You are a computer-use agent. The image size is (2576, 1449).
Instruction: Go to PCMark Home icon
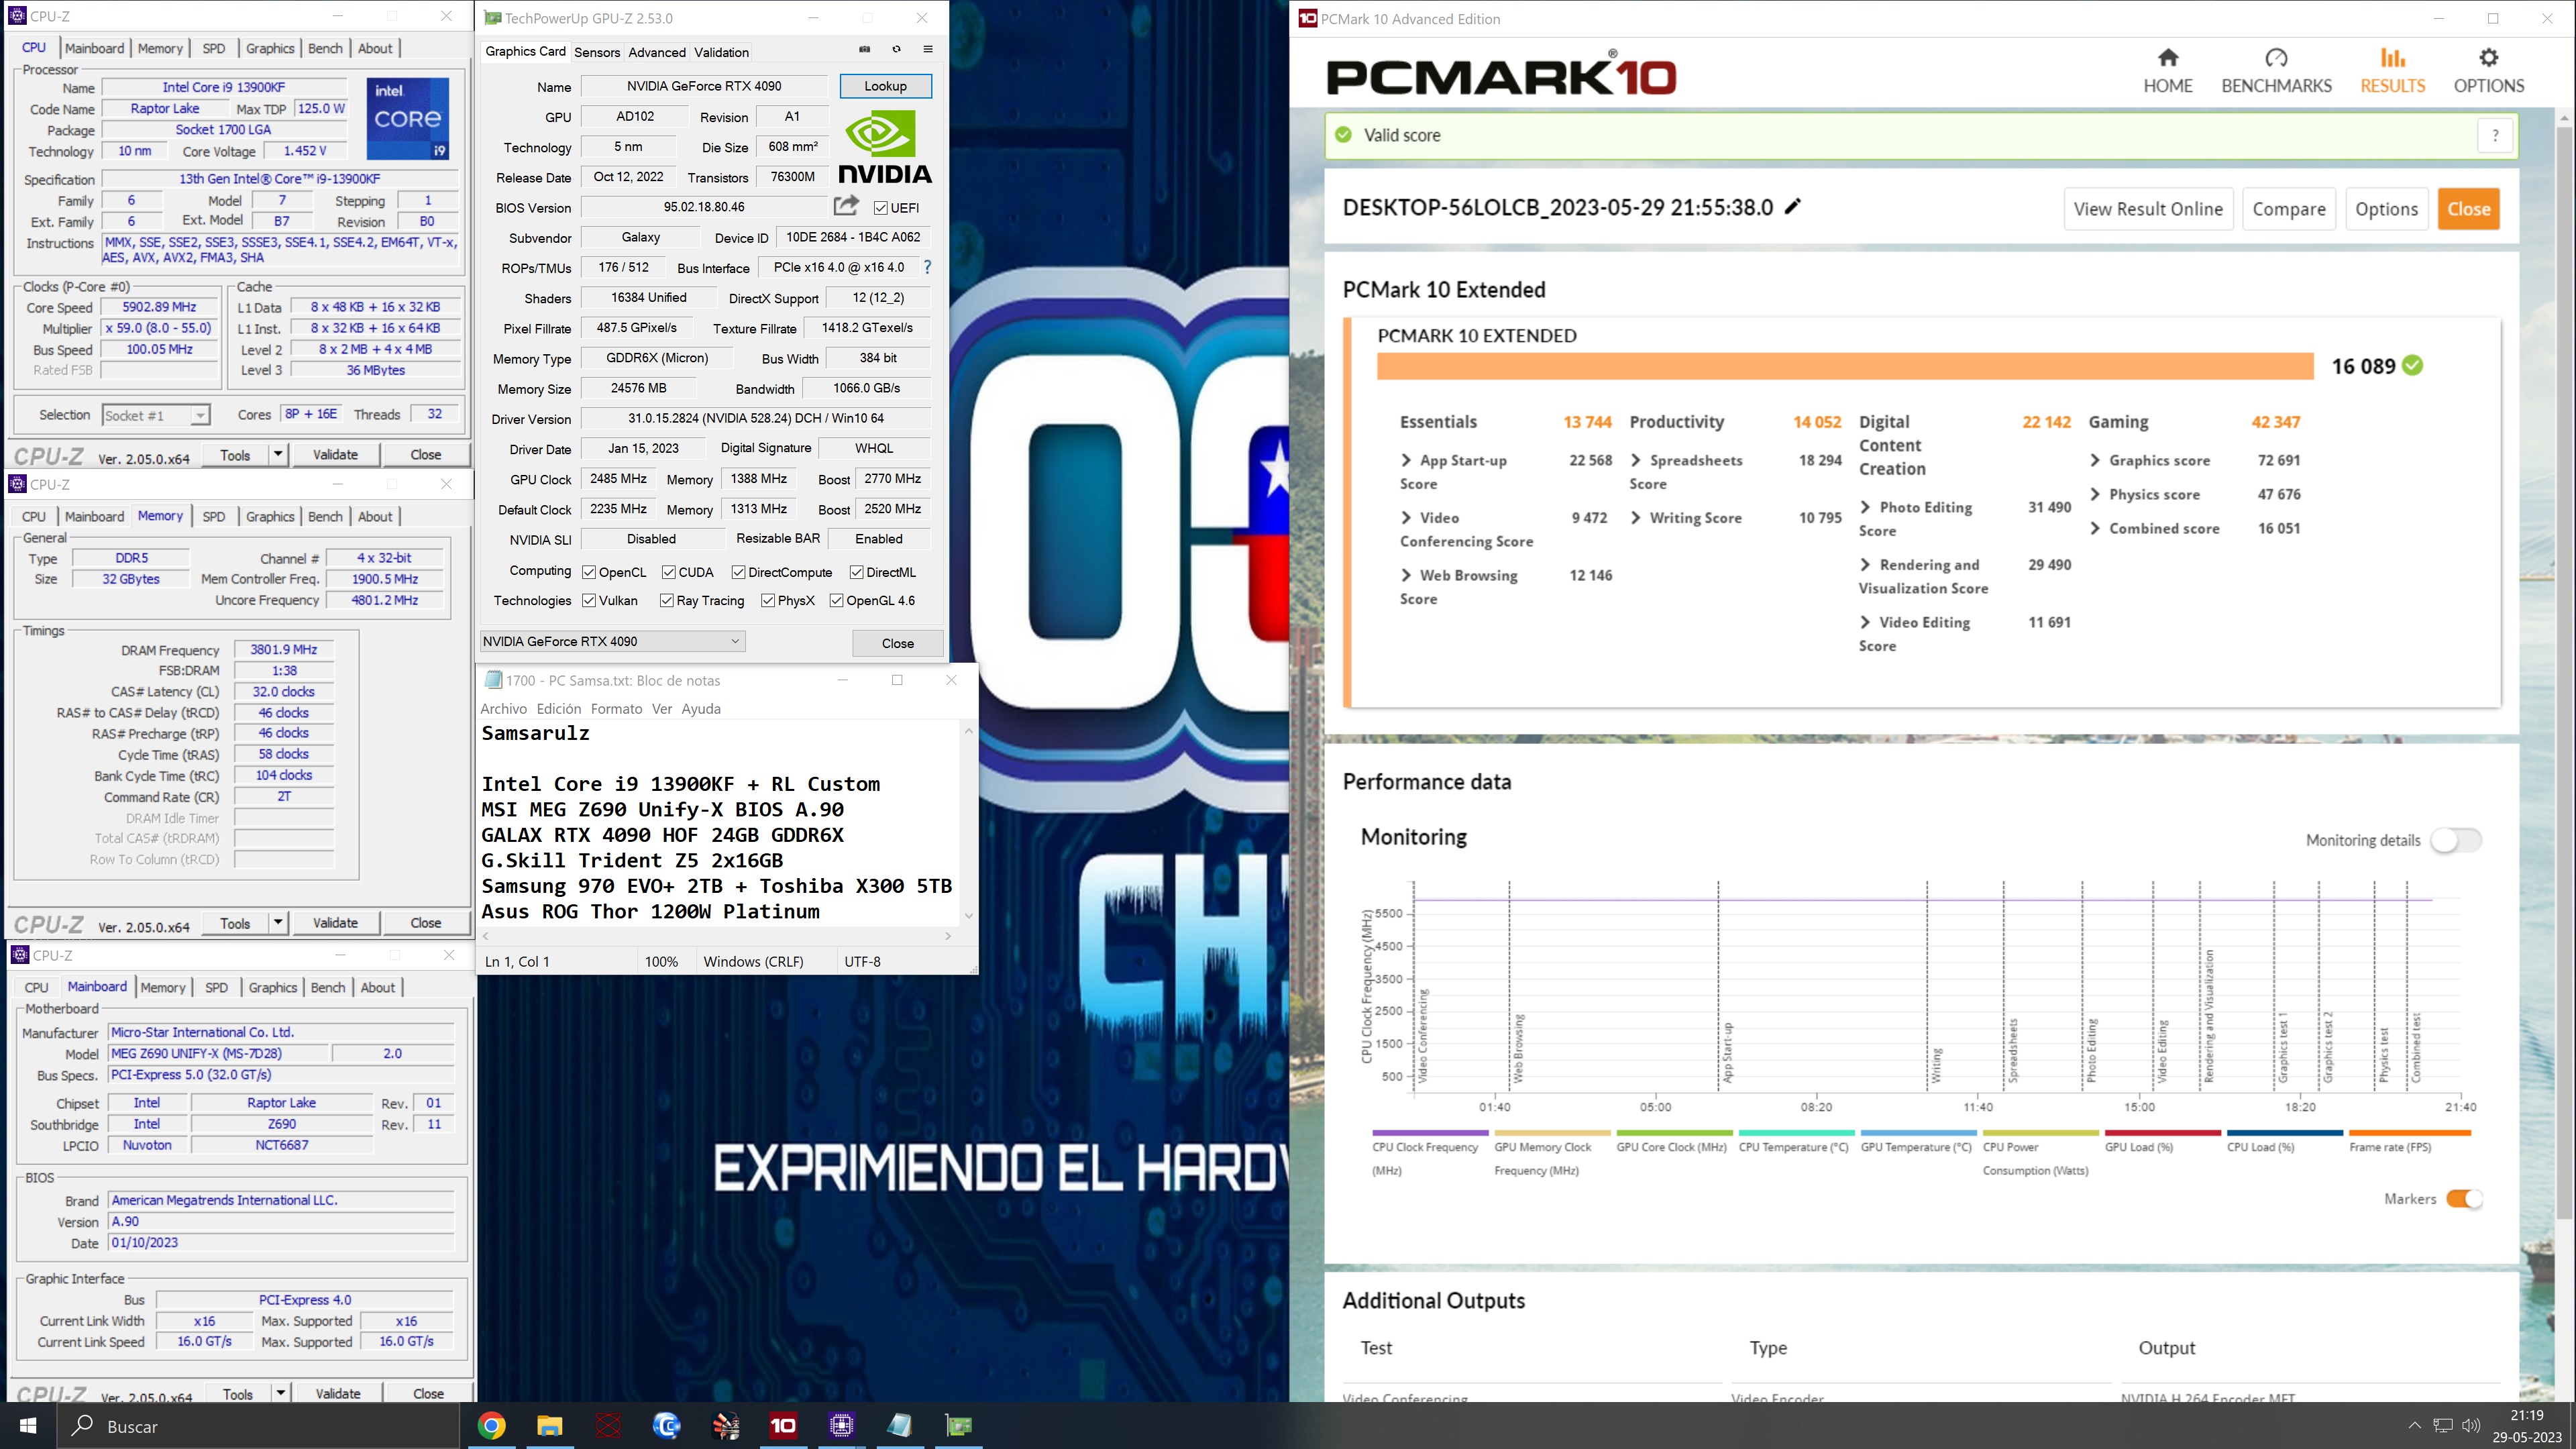tap(2167, 58)
